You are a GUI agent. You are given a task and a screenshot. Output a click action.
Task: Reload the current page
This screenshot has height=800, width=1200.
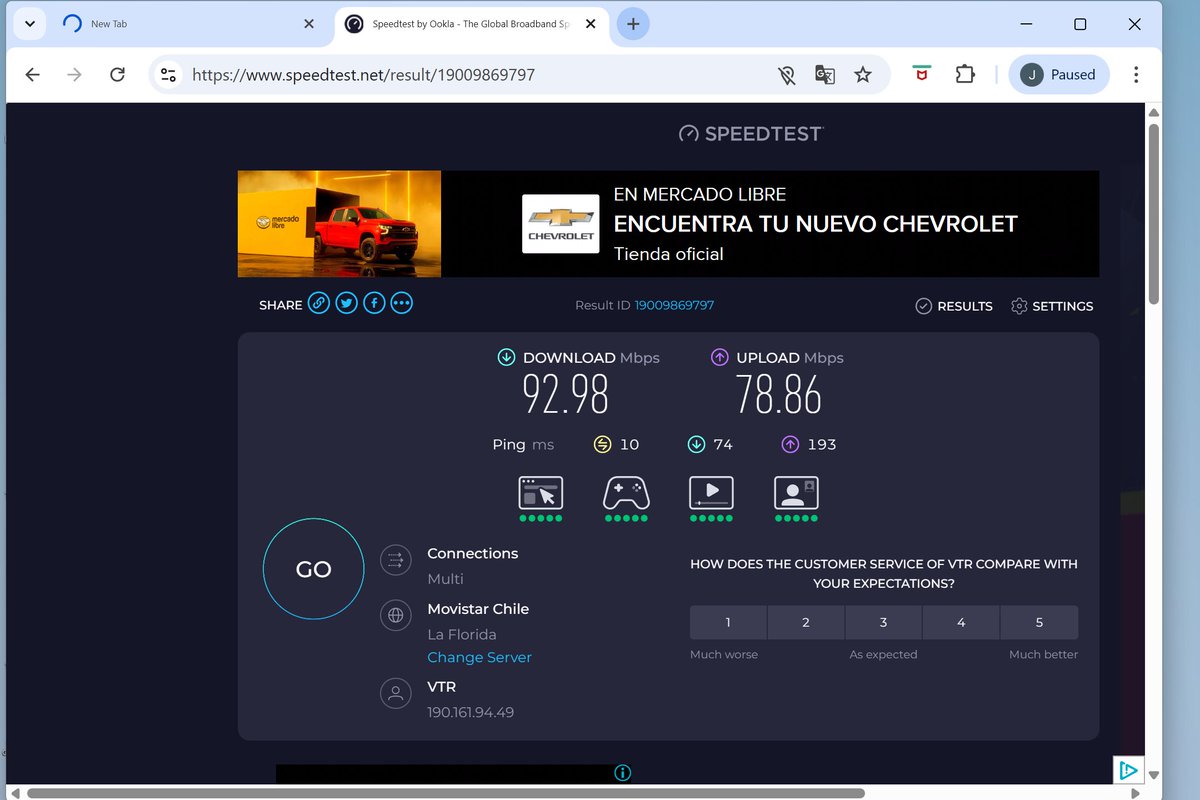tap(117, 75)
